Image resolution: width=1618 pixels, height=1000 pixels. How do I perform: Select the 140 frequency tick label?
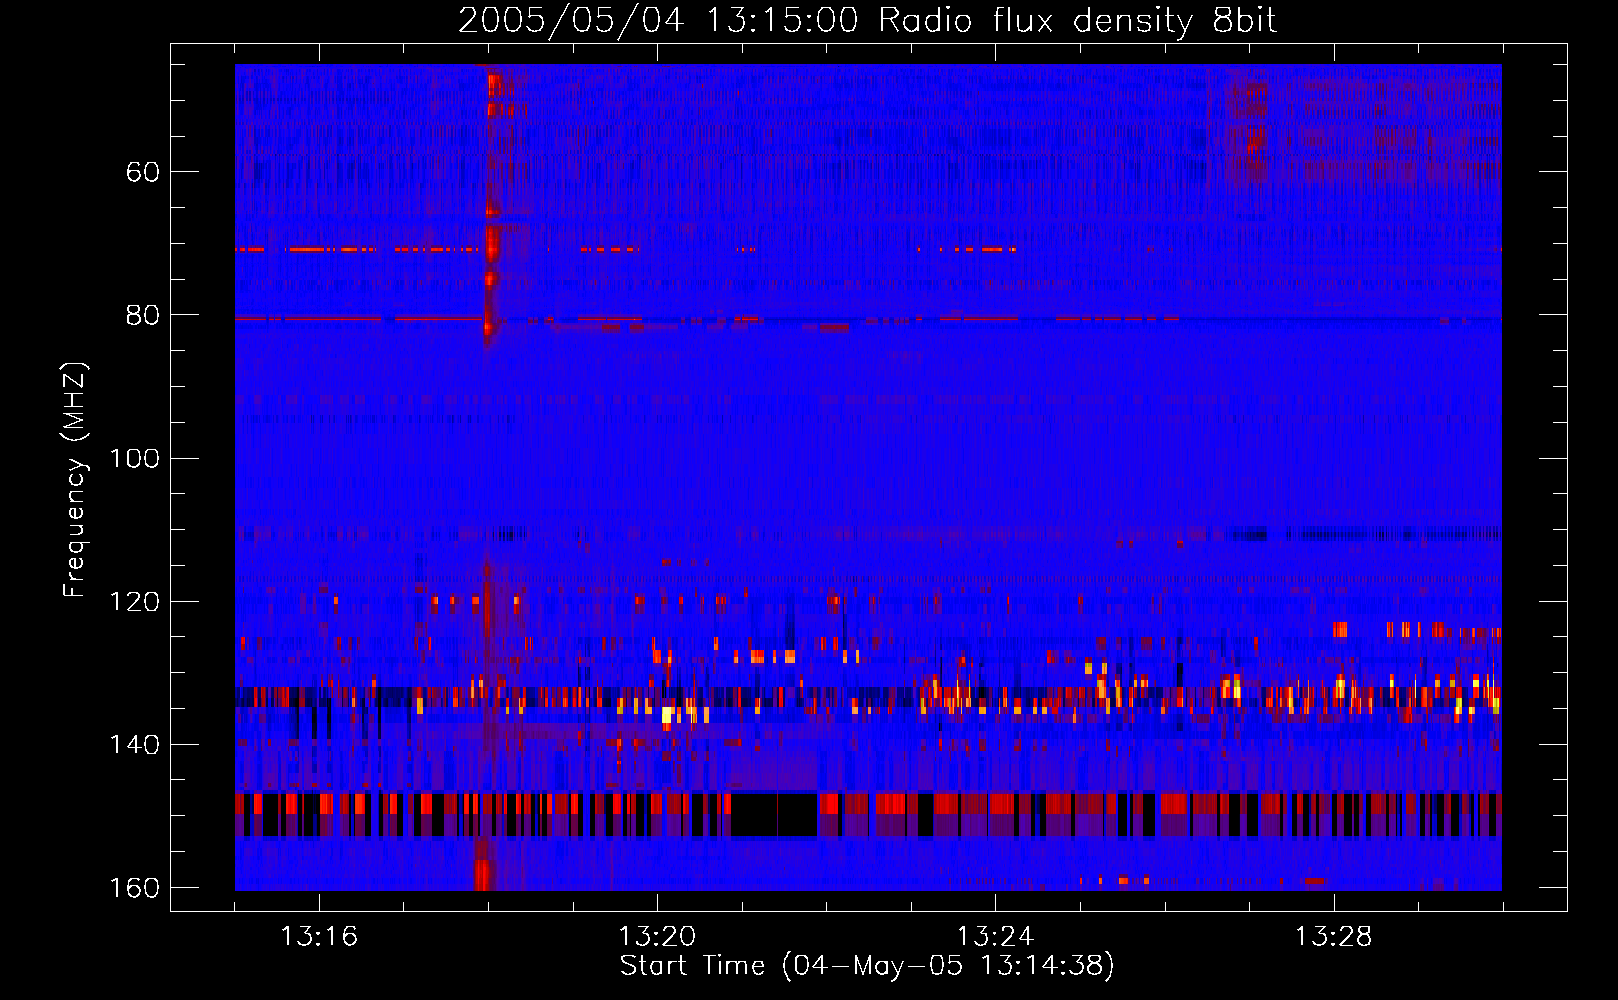(134, 745)
